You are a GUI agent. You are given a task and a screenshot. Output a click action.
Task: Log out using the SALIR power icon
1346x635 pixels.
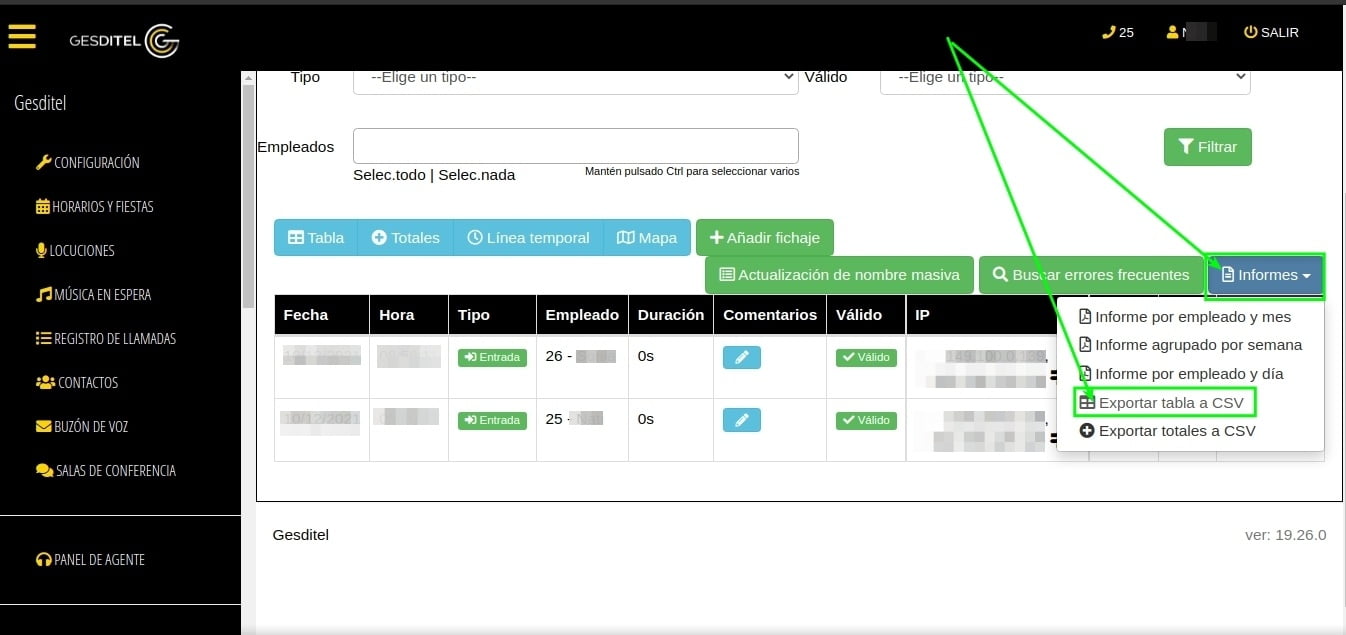(1271, 32)
